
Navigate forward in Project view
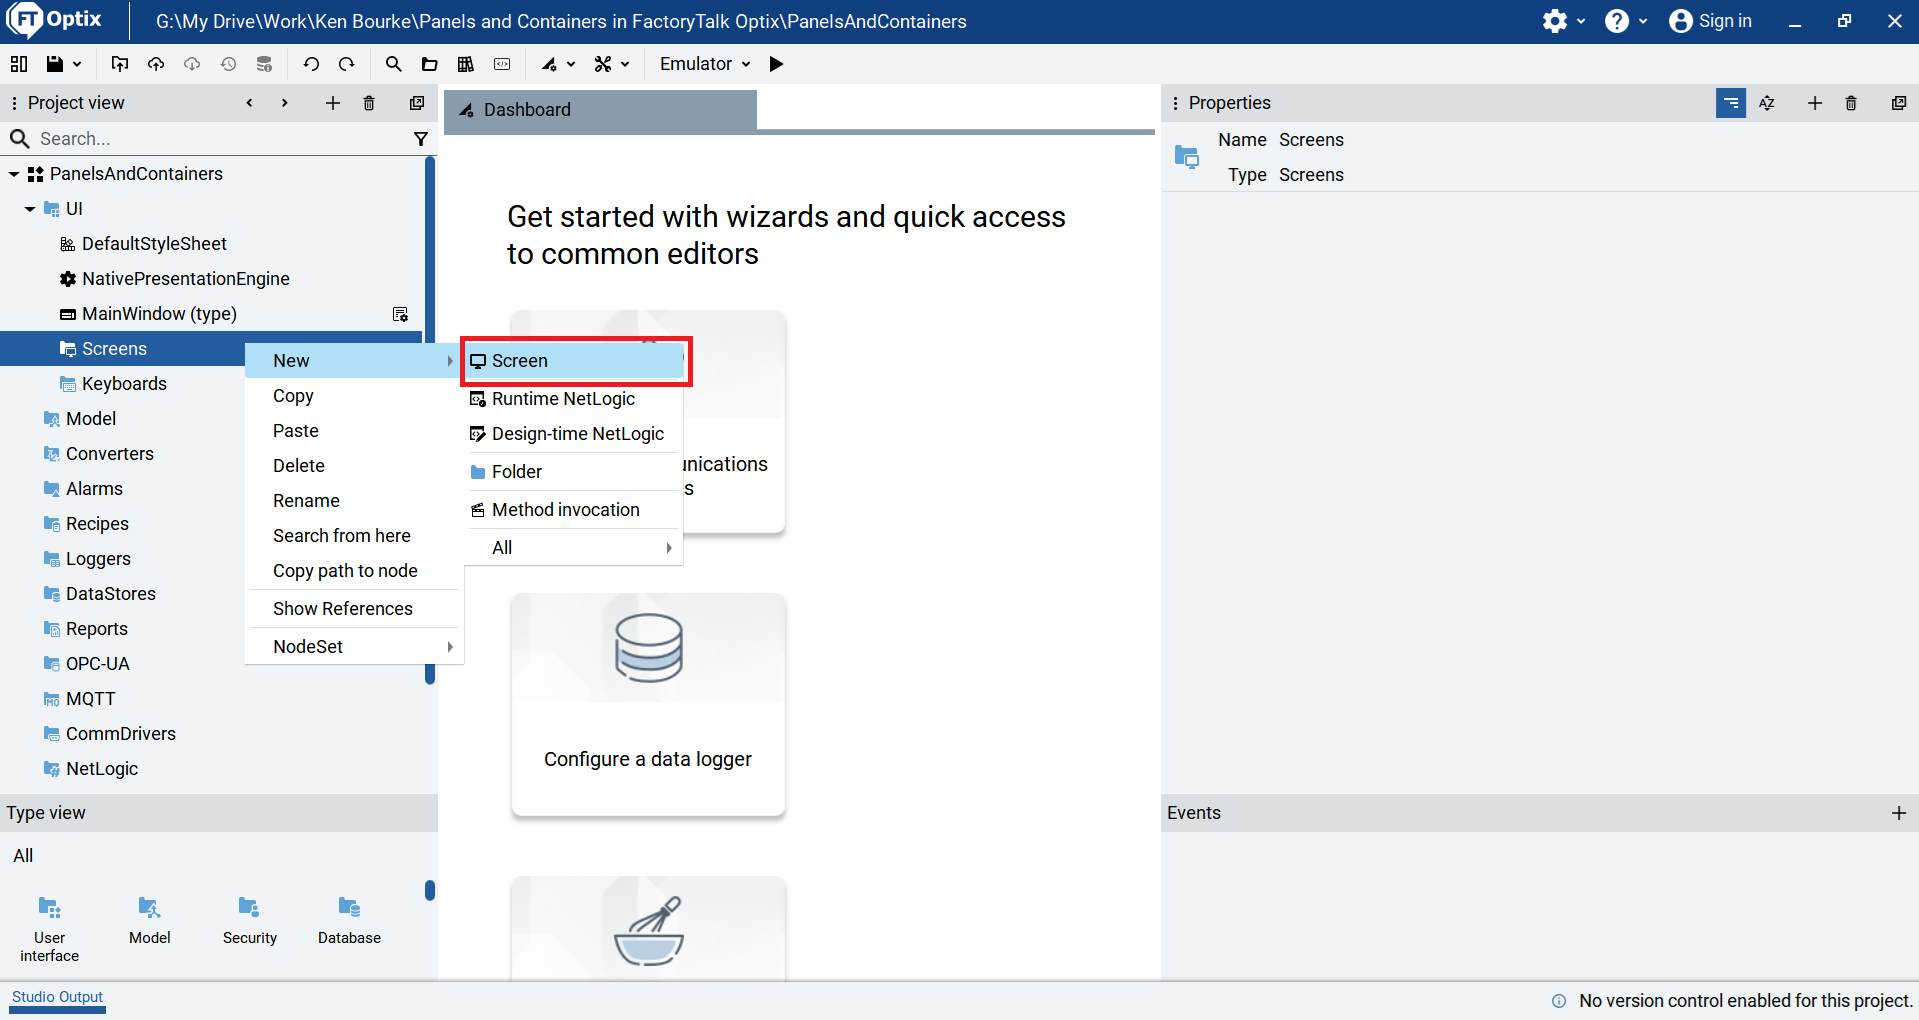click(285, 103)
